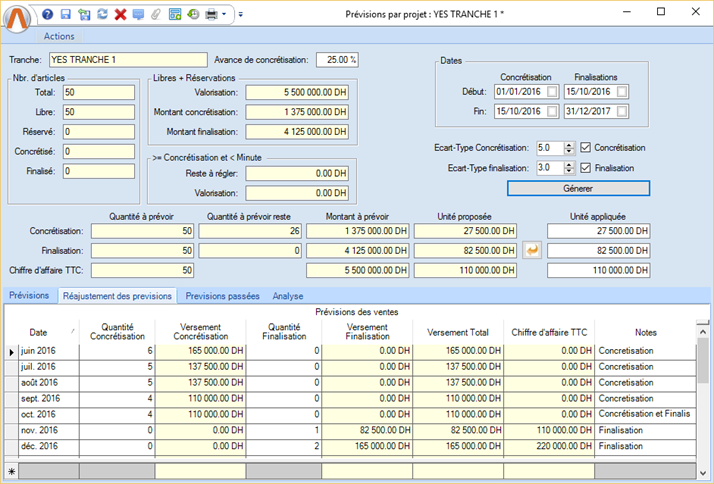The width and height of the screenshot is (714, 484).
Task: Click the blue Help question mark icon
Action: (48, 14)
